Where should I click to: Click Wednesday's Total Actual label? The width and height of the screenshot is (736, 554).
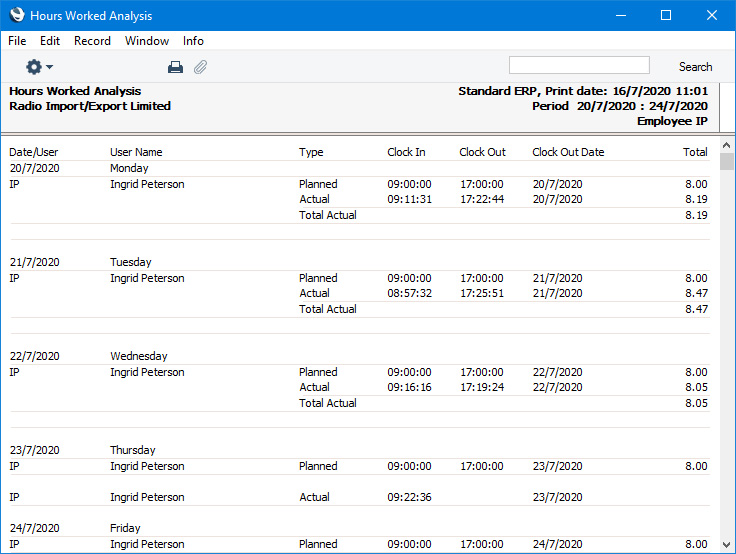328,403
